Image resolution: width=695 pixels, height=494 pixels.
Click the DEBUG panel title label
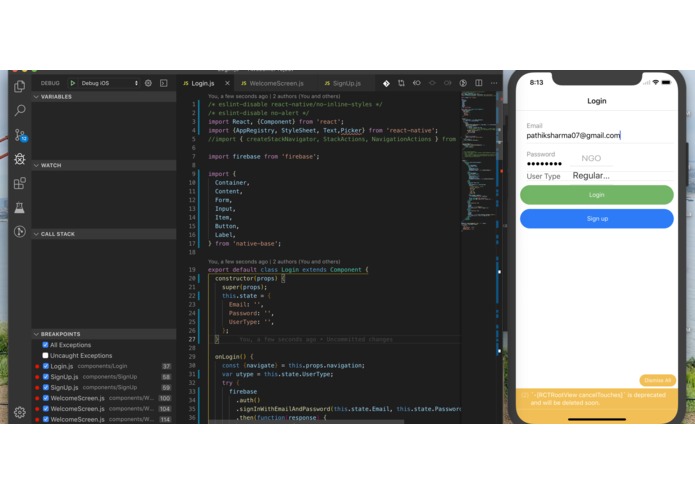50,83
